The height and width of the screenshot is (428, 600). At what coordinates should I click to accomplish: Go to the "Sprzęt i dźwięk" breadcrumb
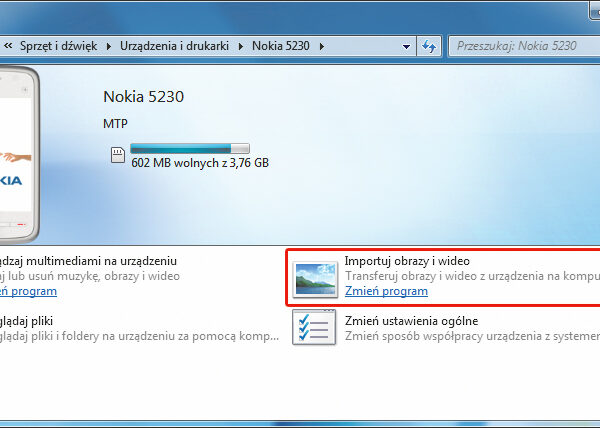pyautogui.click(x=60, y=46)
